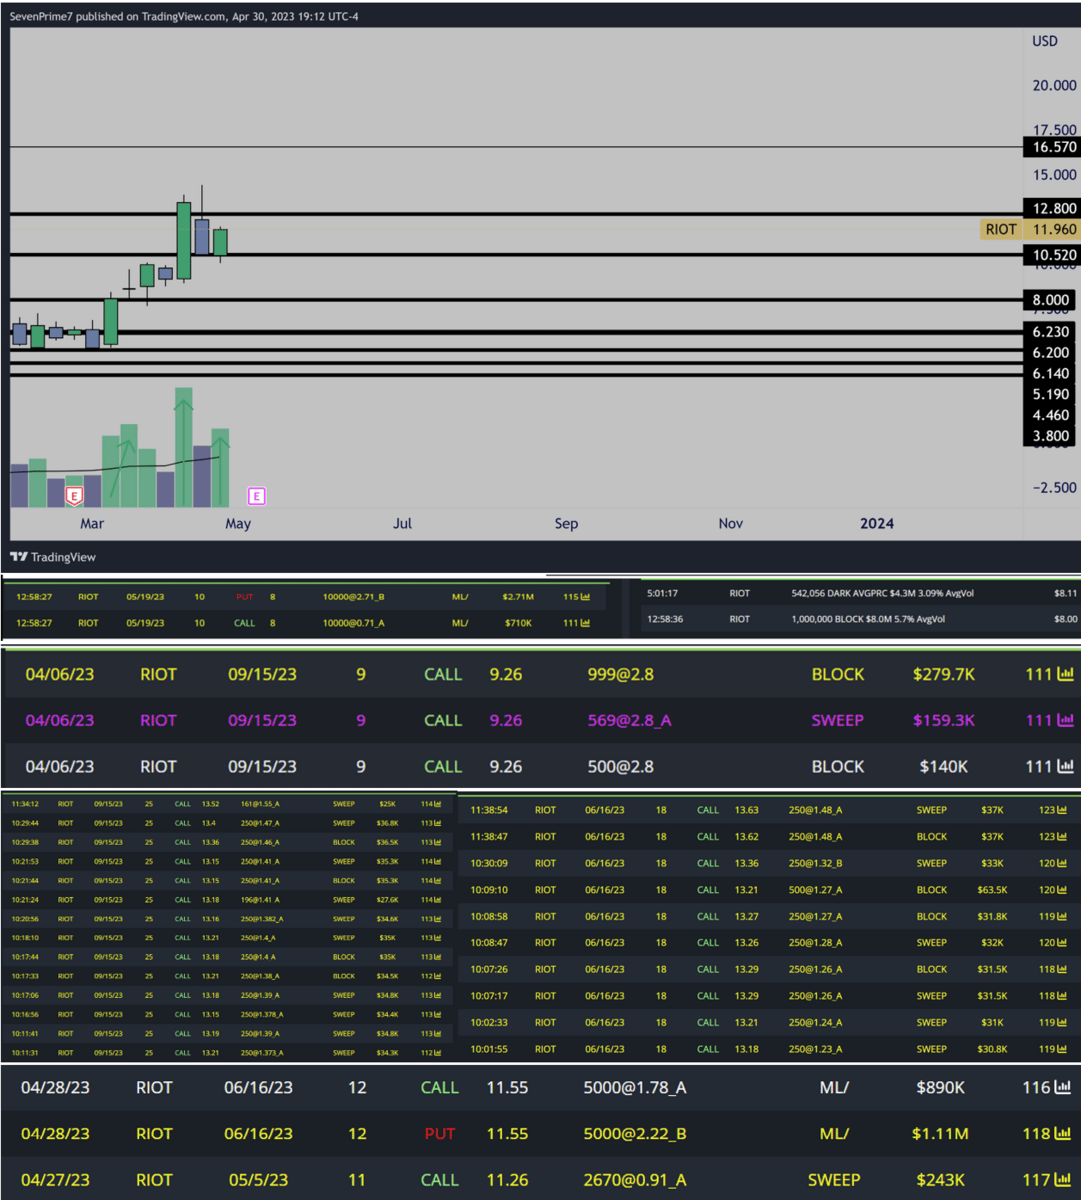The height and width of the screenshot is (1200, 1081).
Task: Click chart icon in the 999@2.8 BLOCK row
Action: pos(1065,675)
